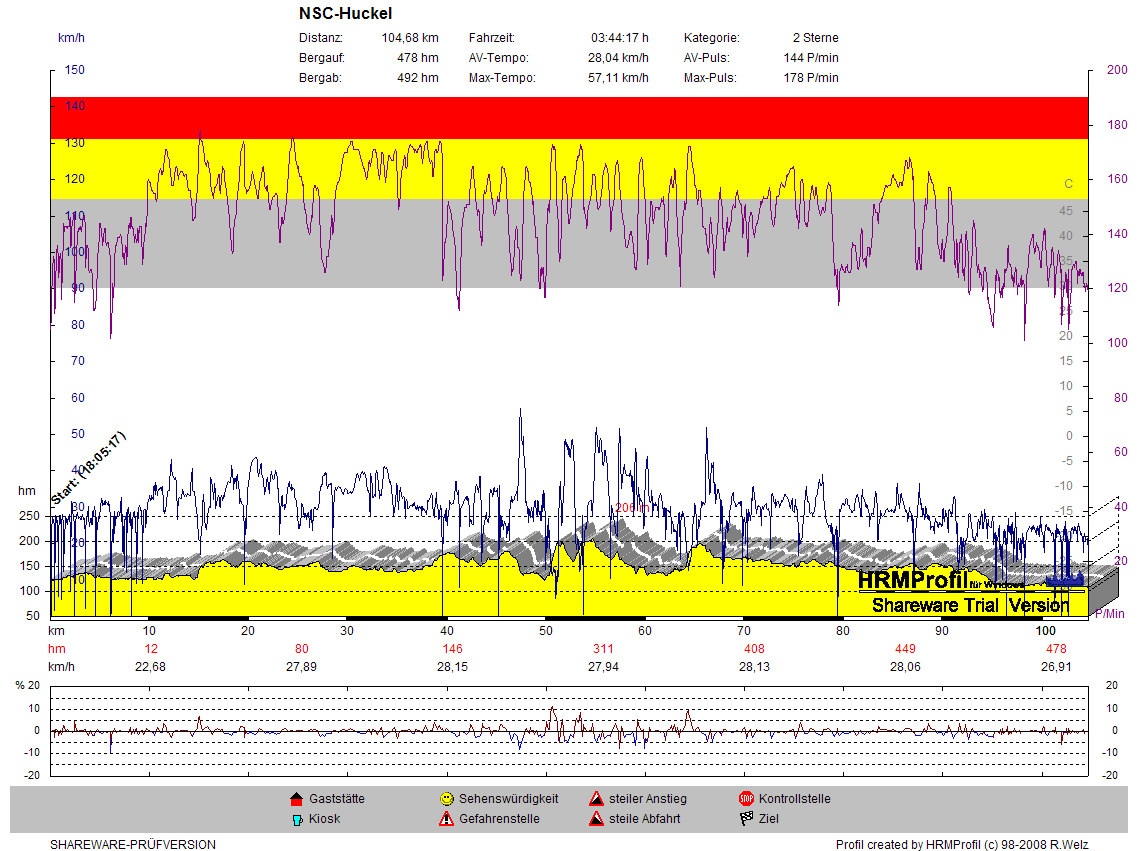Viewport: 1138px width, 851px height.
Task: Click the Shareware Trial Version text
Action: tap(970, 605)
